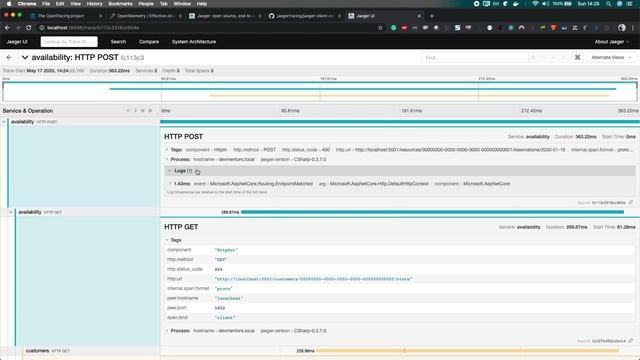Screen dimensions: 640x360
Task: Switch to Jaeger: open source browser tab
Action: [225, 16]
